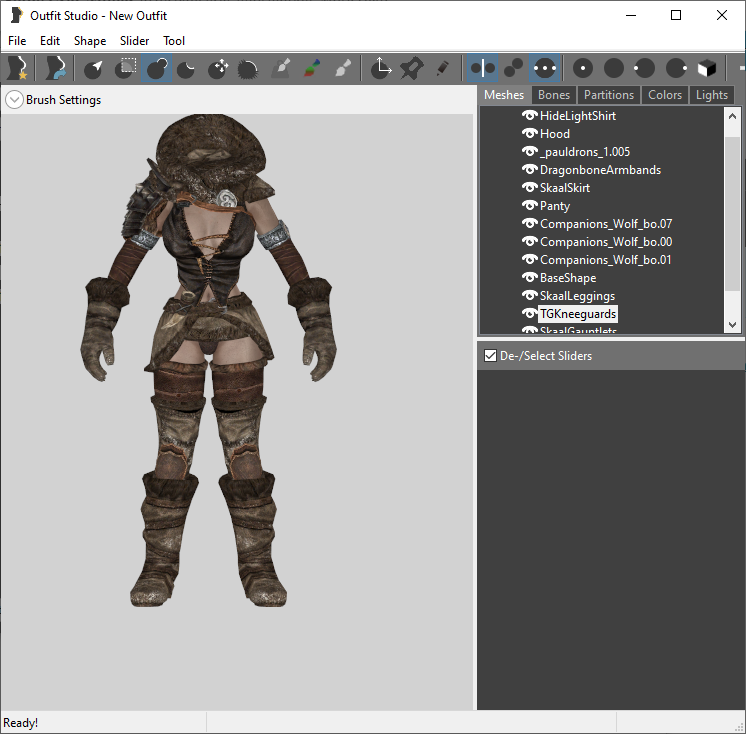Activate the Pivot pin tool
Screen dimensions: 746x734
(412, 69)
